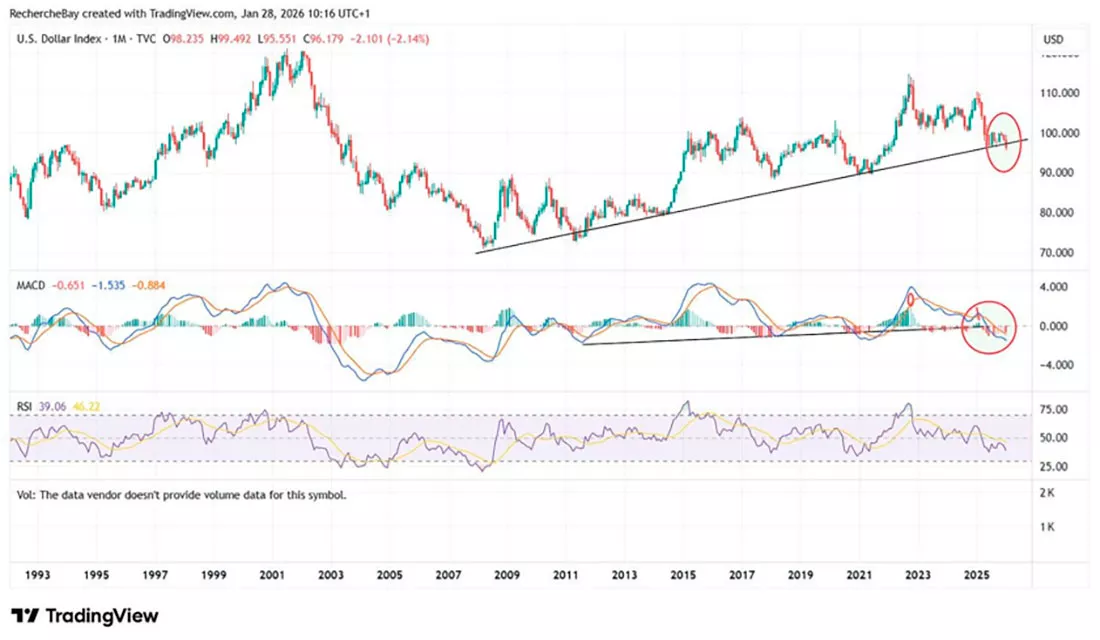1100x640 pixels.
Task: Click the 2005 year on time axis
Action: tap(390, 575)
